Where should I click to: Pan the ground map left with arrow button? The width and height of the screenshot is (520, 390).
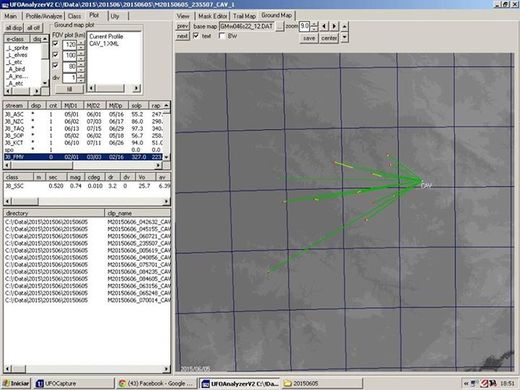(324, 26)
